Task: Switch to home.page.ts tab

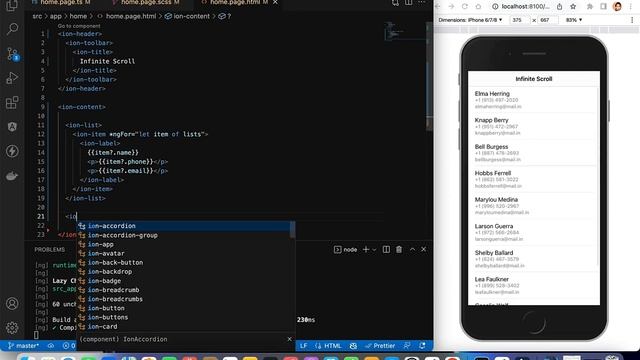Action: tap(61, 2)
